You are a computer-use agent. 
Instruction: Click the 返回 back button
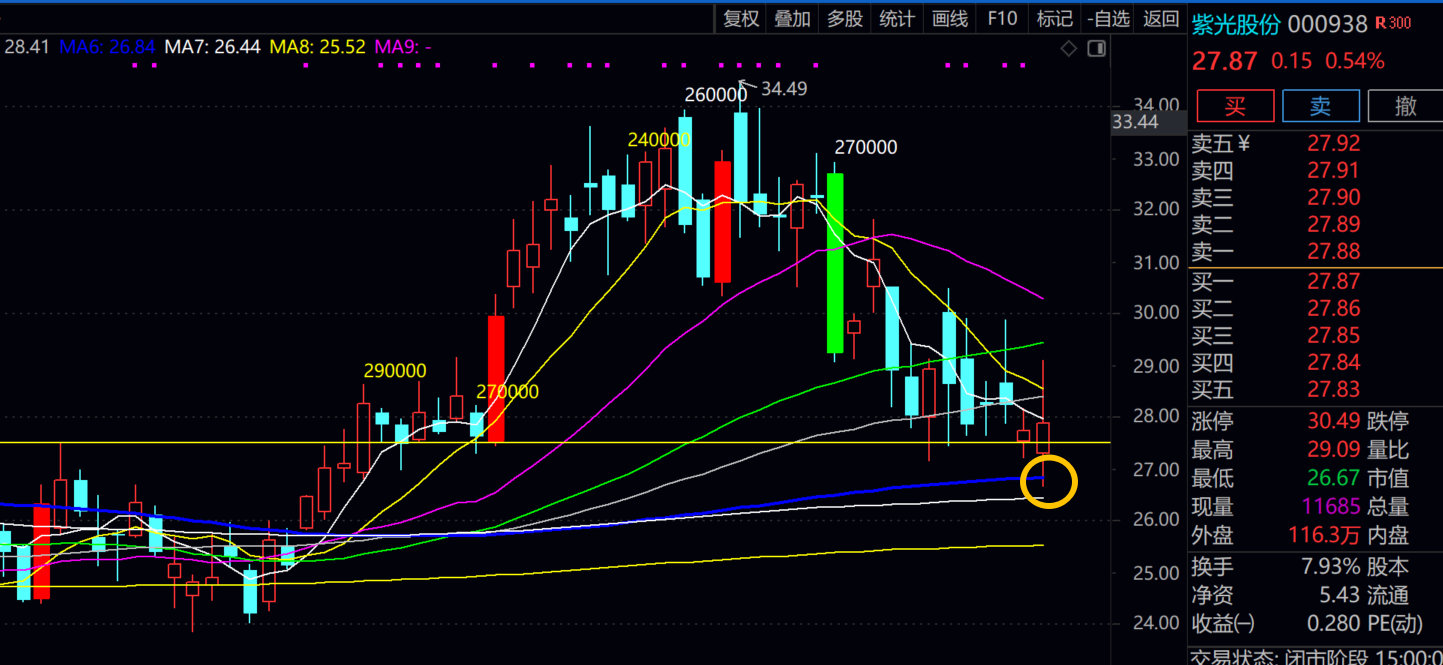tap(1161, 18)
